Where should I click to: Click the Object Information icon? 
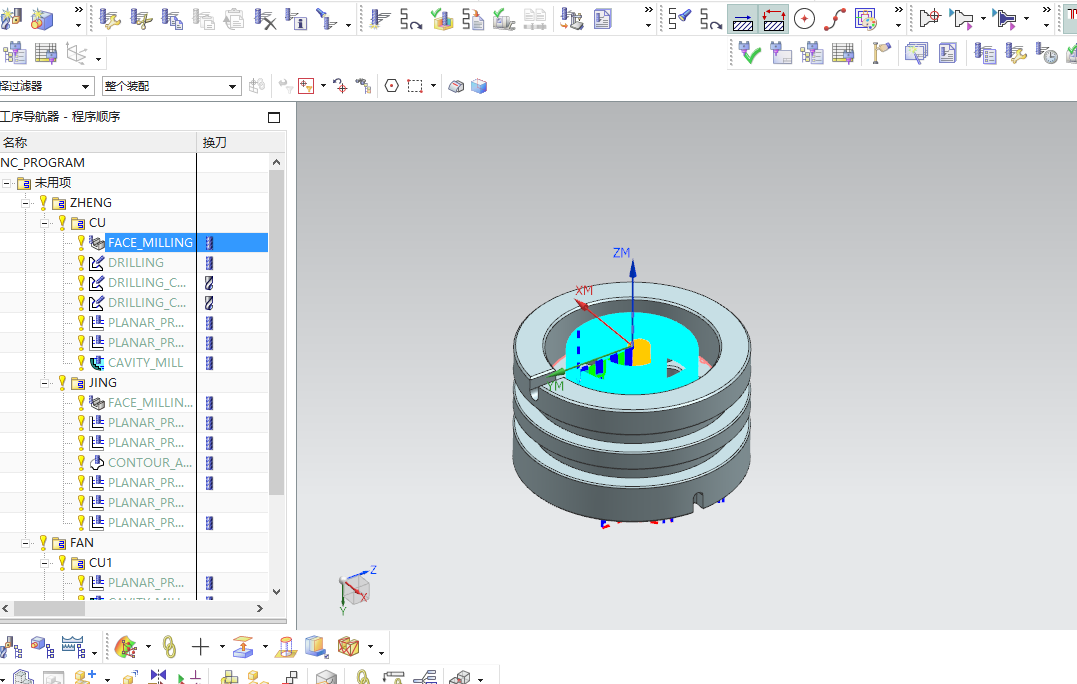(296, 19)
